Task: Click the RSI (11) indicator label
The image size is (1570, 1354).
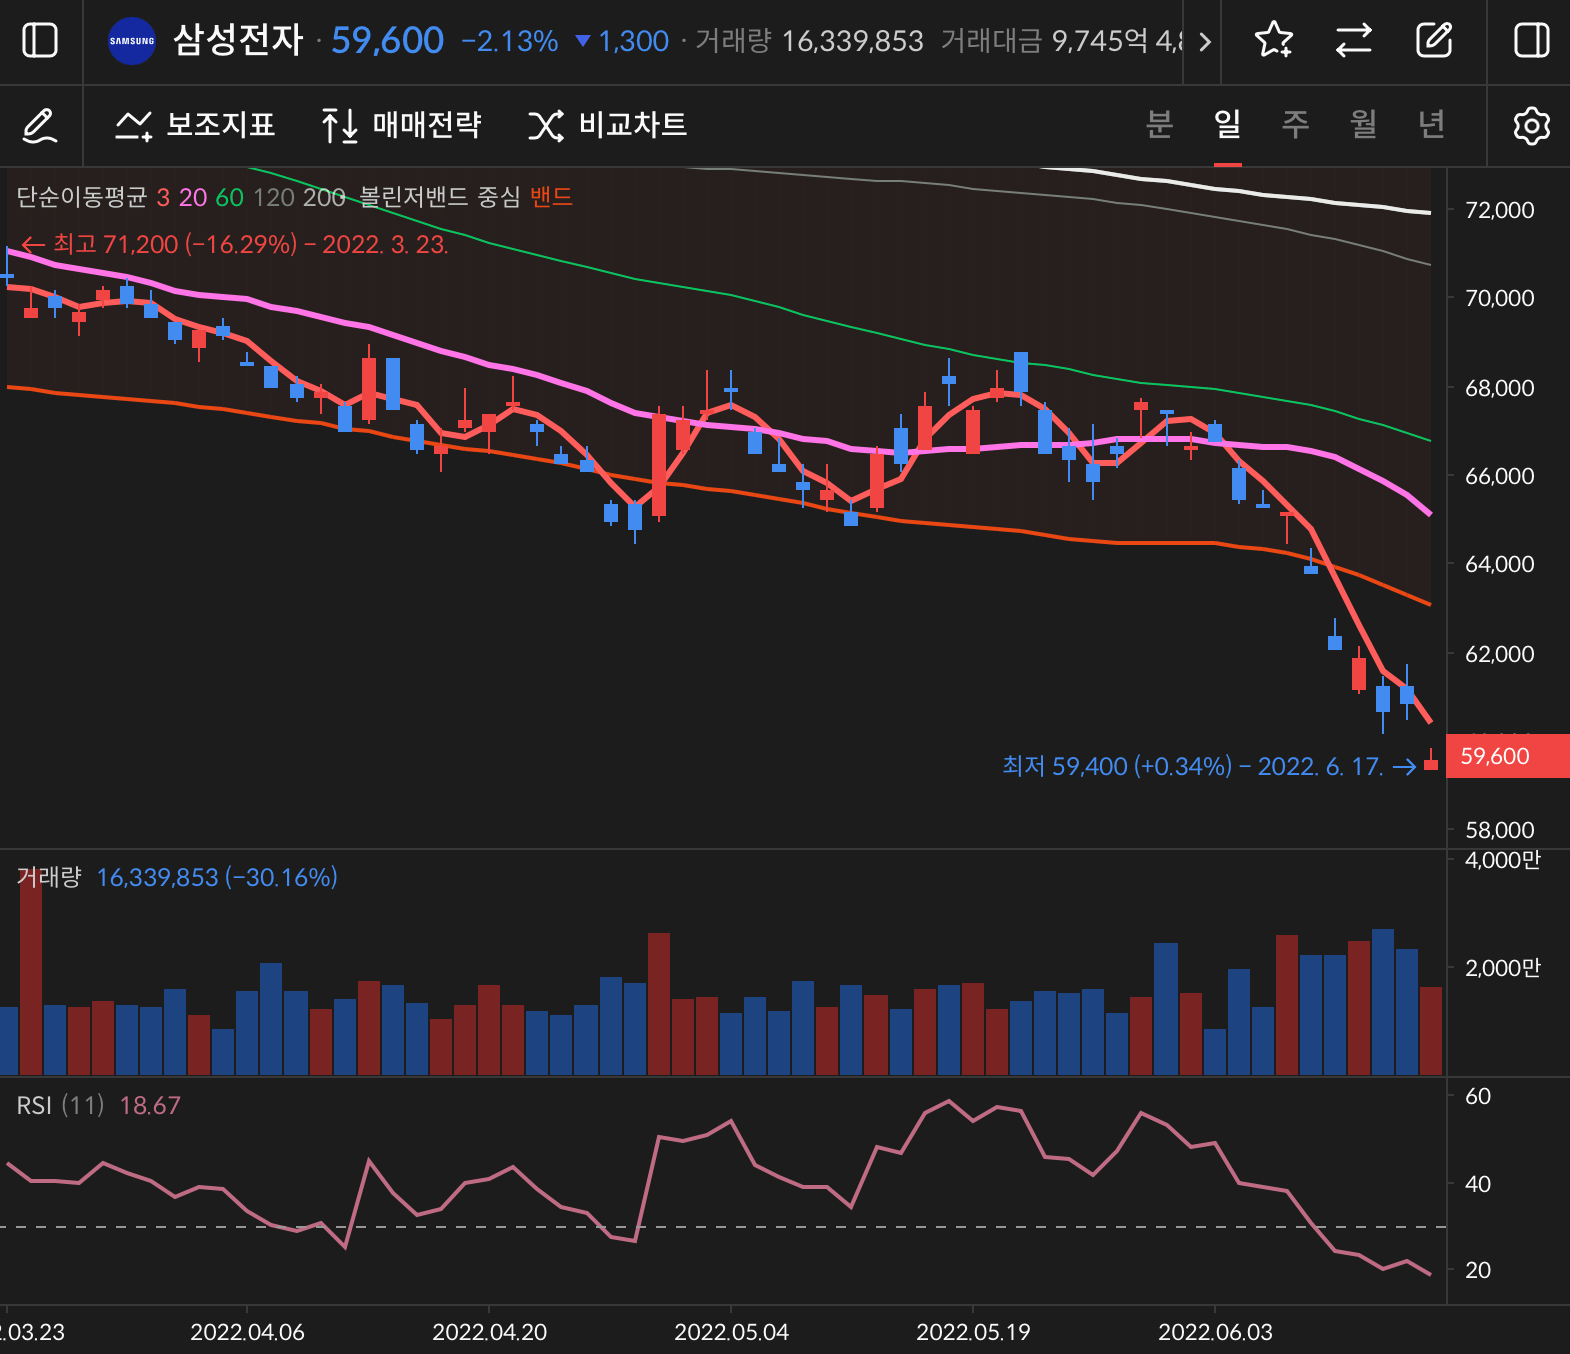Action: point(60,1105)
